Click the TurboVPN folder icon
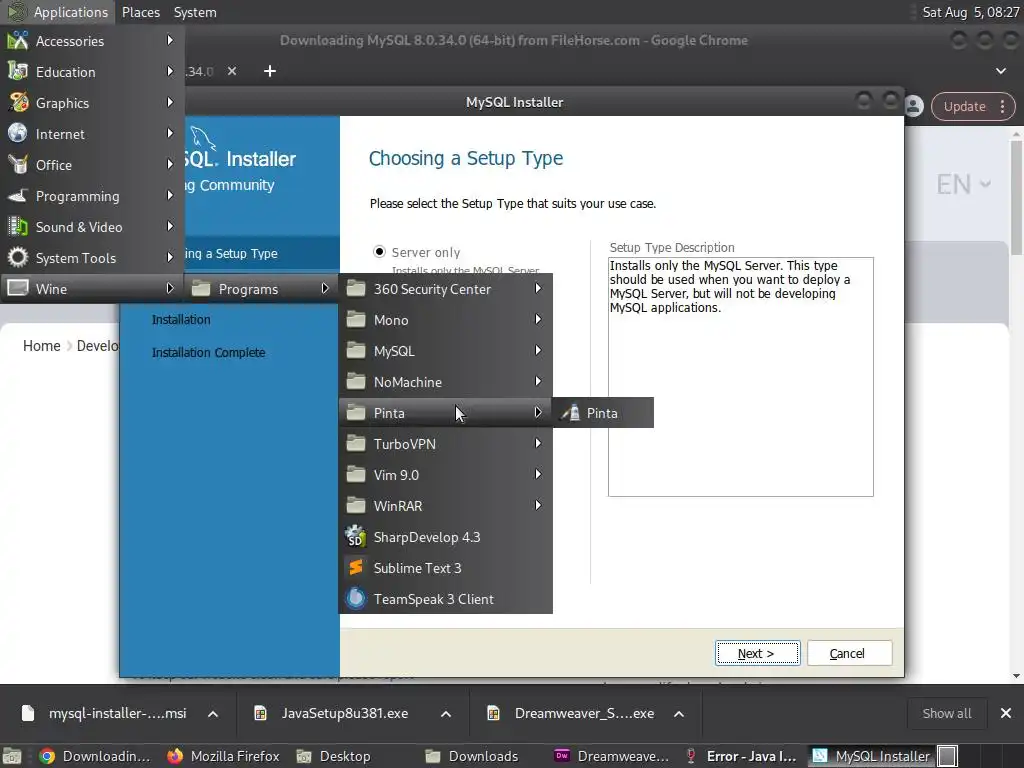 356,444
